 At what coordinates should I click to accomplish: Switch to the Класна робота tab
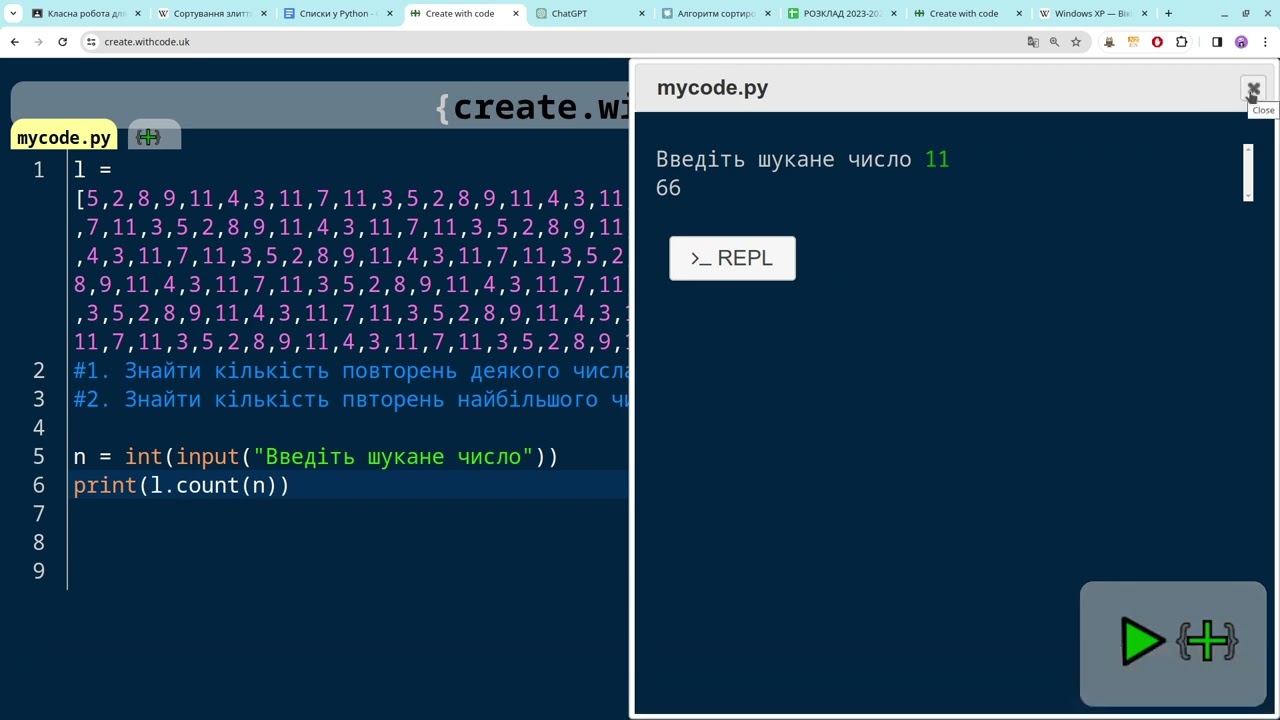85,14
